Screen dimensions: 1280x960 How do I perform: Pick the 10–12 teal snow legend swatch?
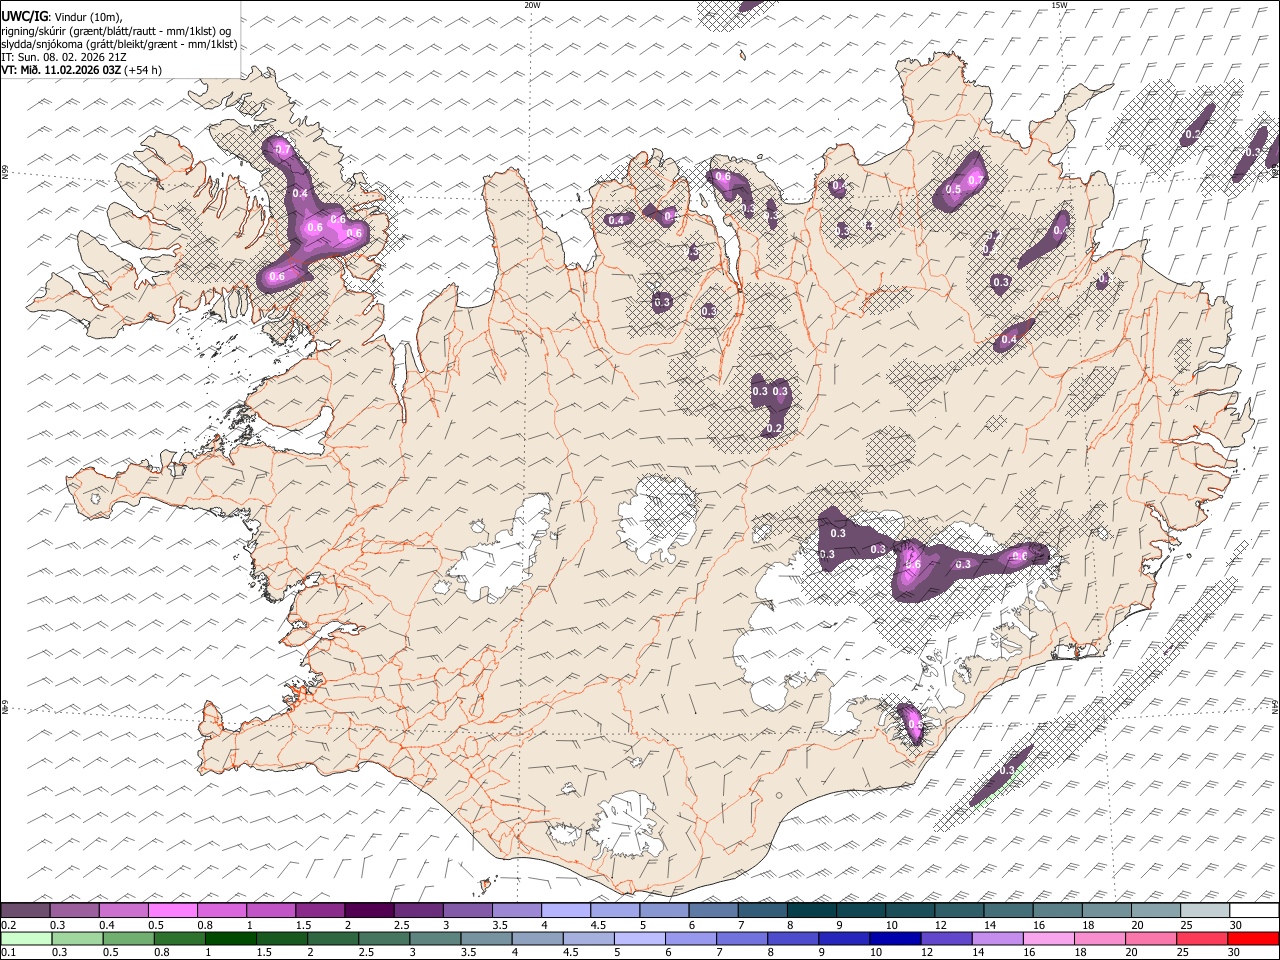[x=909, y=910]
